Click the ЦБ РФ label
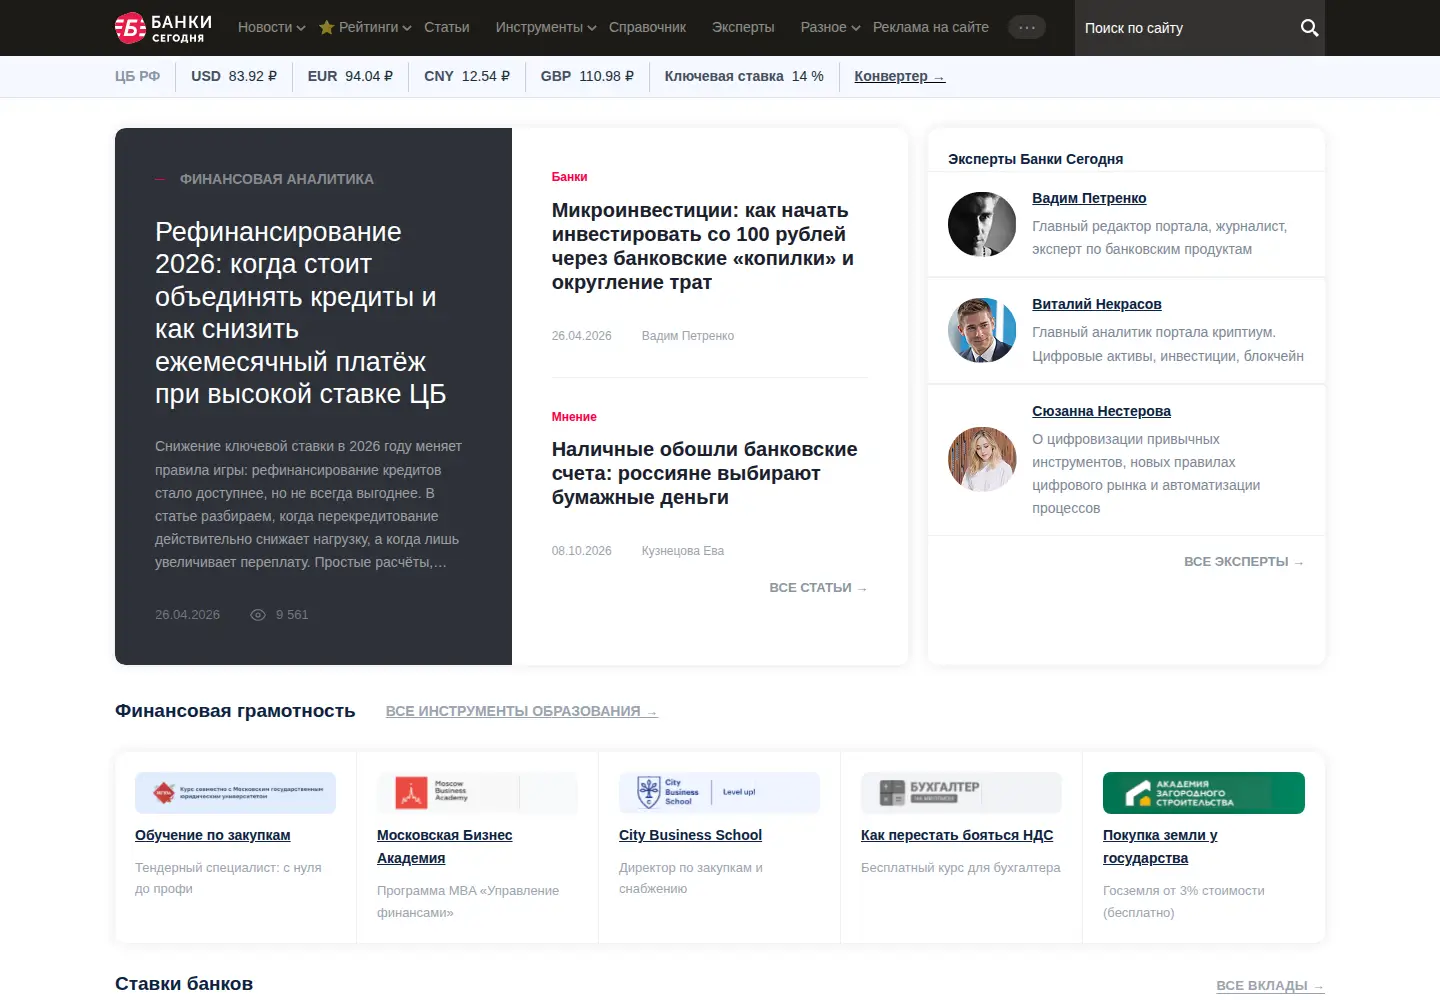Viewport: 1440px width, 1000px height. pos(137,76)
